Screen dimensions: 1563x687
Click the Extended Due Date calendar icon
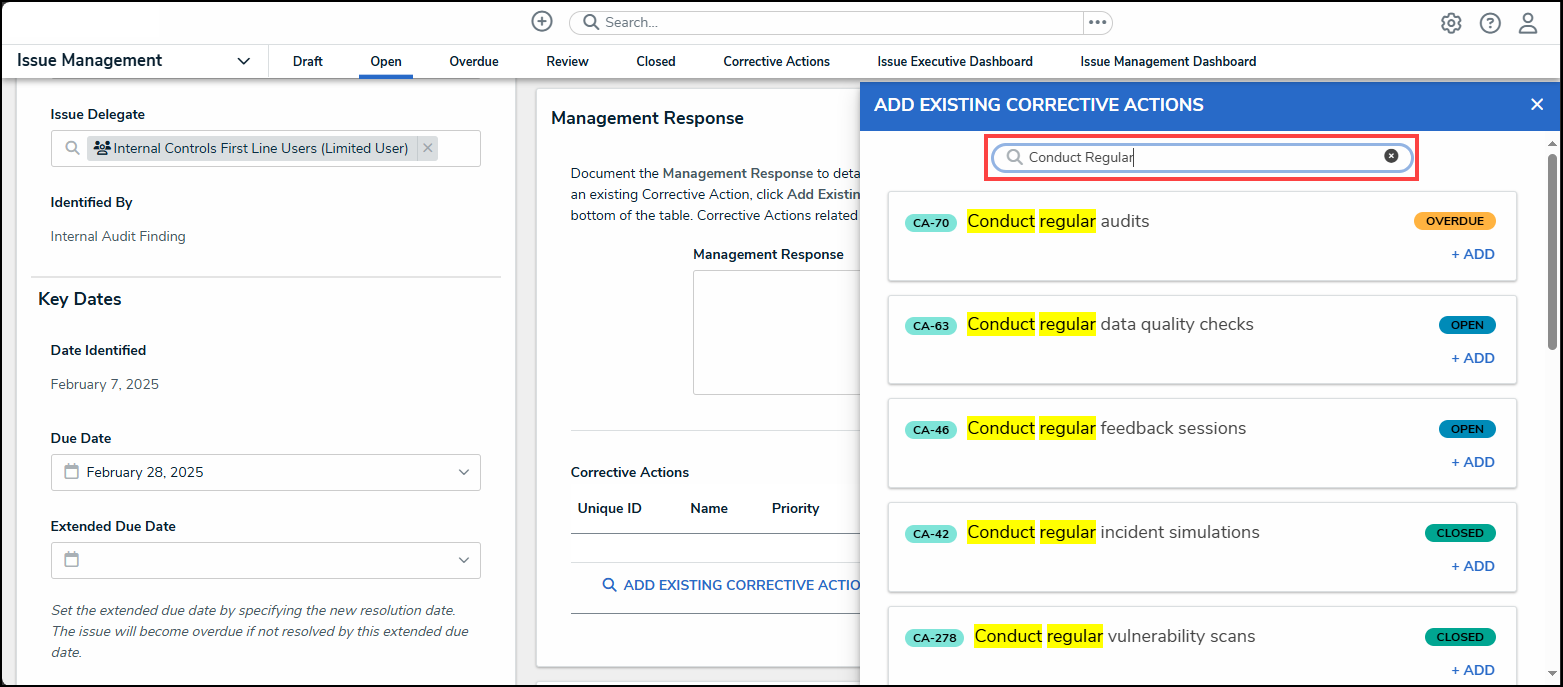[72, 560]
